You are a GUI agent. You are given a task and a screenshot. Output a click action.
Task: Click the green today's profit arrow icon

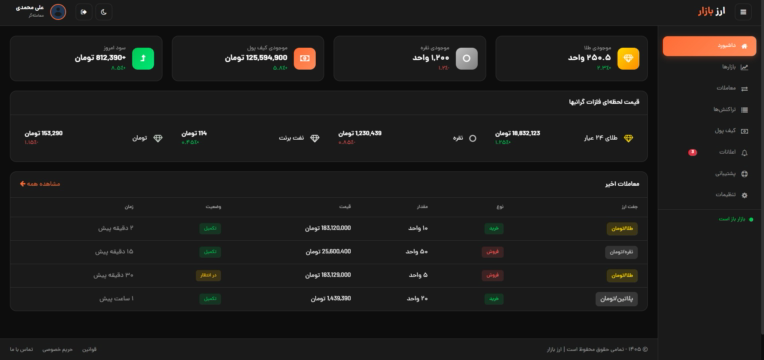coord(143,58)
